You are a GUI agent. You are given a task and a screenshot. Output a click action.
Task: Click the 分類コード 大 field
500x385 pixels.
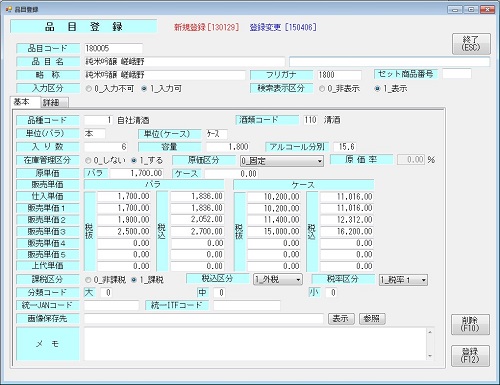pyautogui.click(x=106, y=293)
